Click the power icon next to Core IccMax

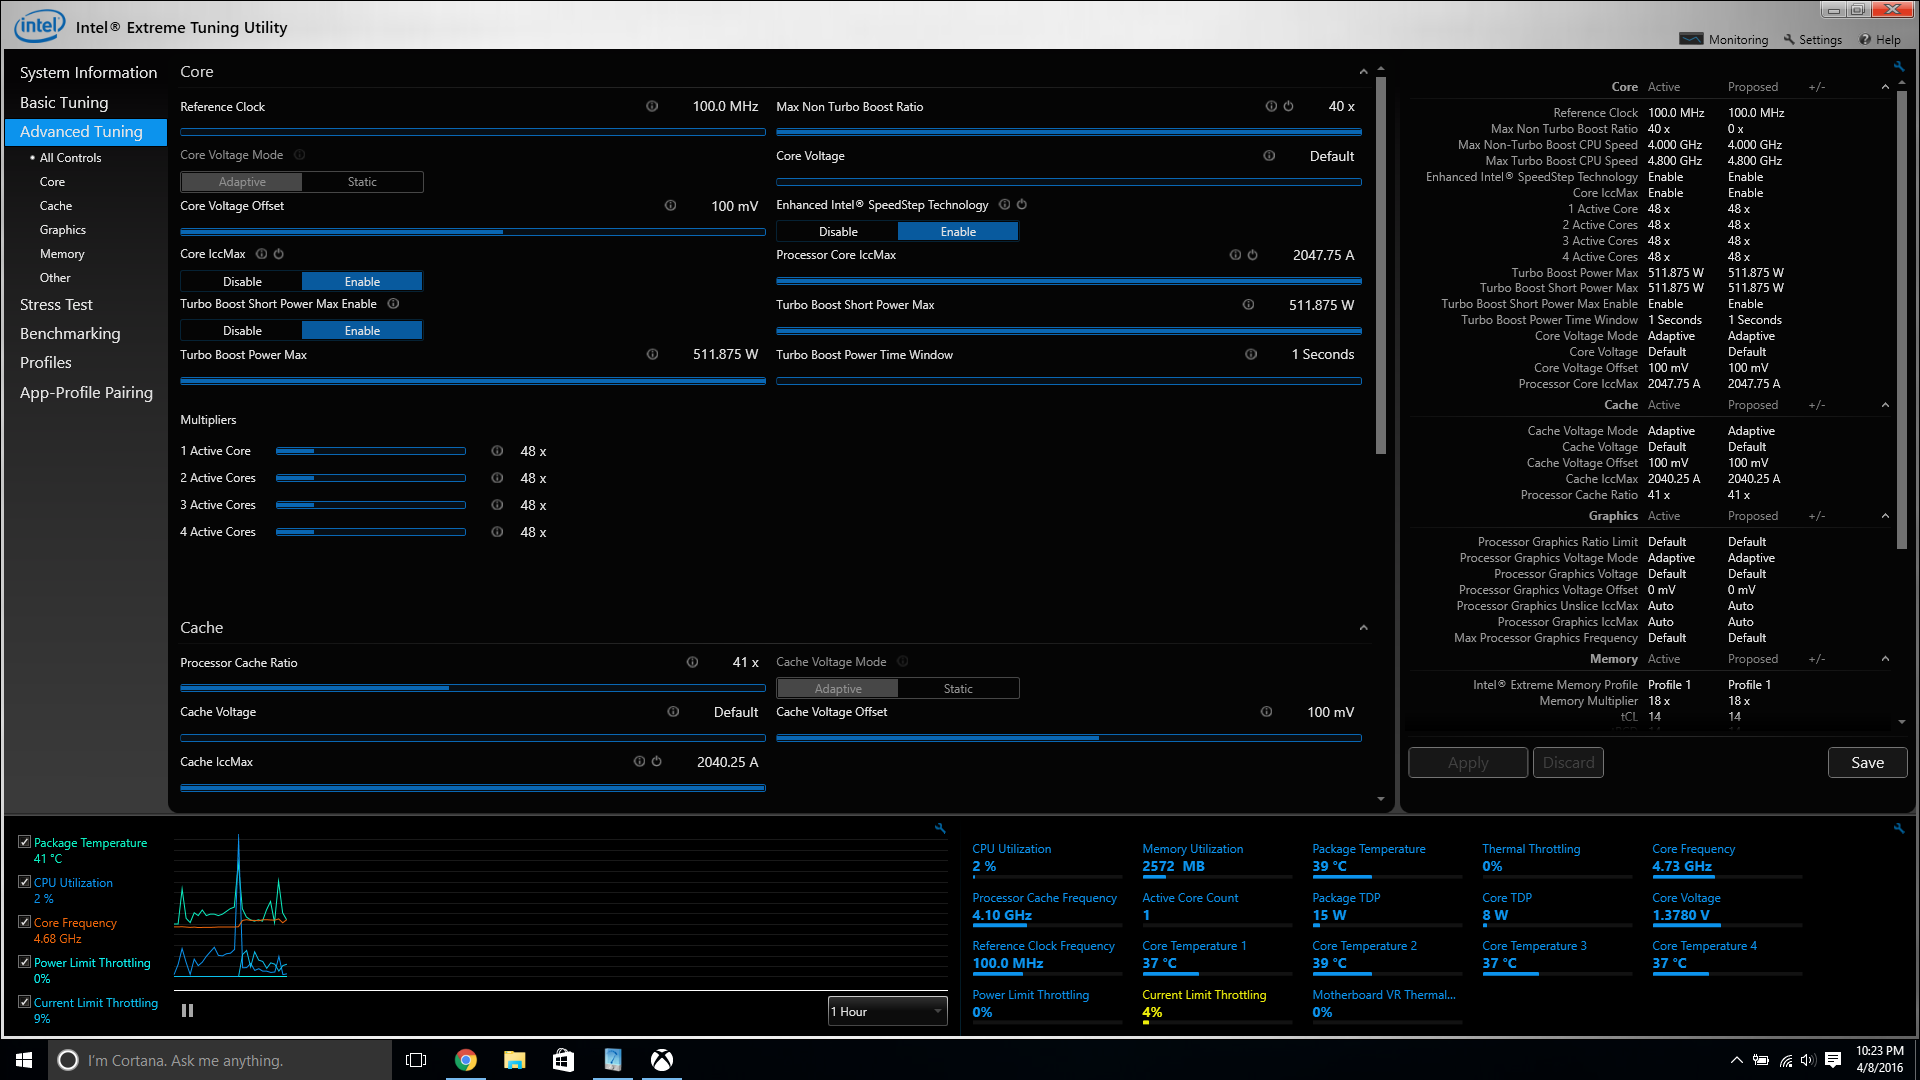279,254
